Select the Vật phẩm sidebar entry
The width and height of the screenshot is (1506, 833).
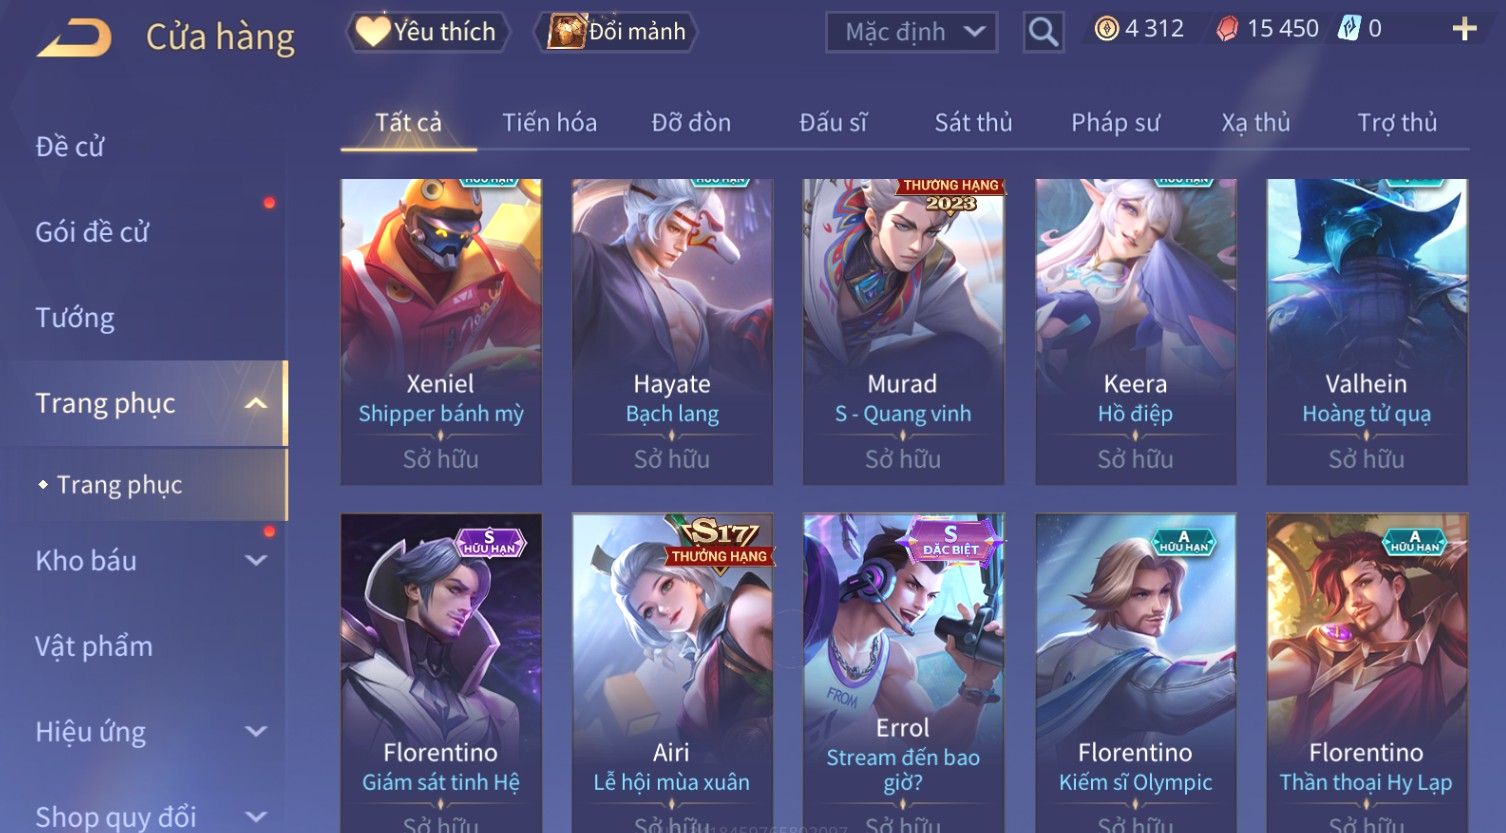click(x=94, y=646)
